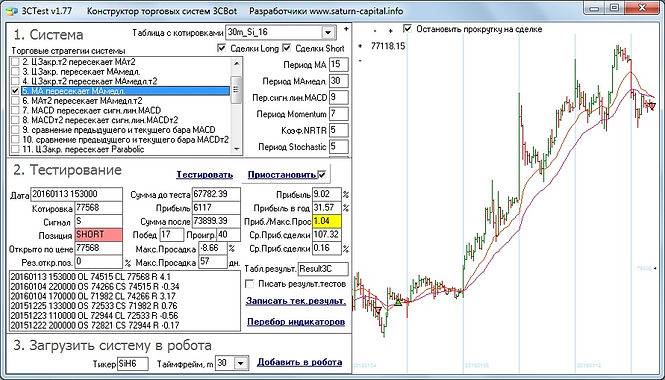The height and width of the screenshot is (380, 665).
Task: Enable Писать результ.тестов checkbox
Action: point(250,284)
